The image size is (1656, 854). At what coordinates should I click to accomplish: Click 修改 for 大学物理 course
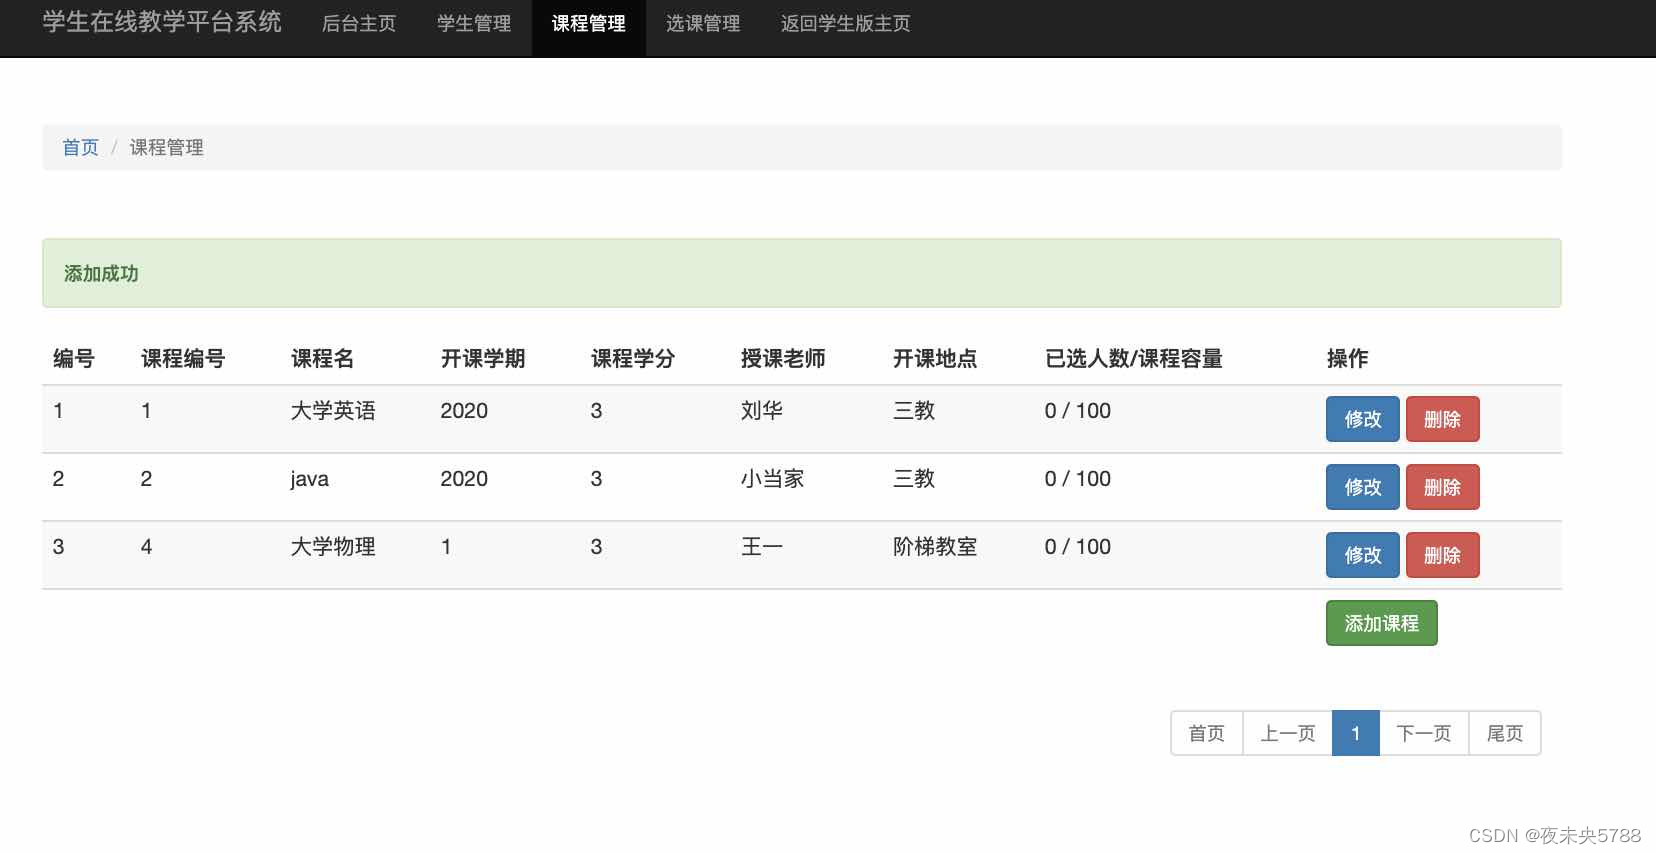[x=1363, y=555]
